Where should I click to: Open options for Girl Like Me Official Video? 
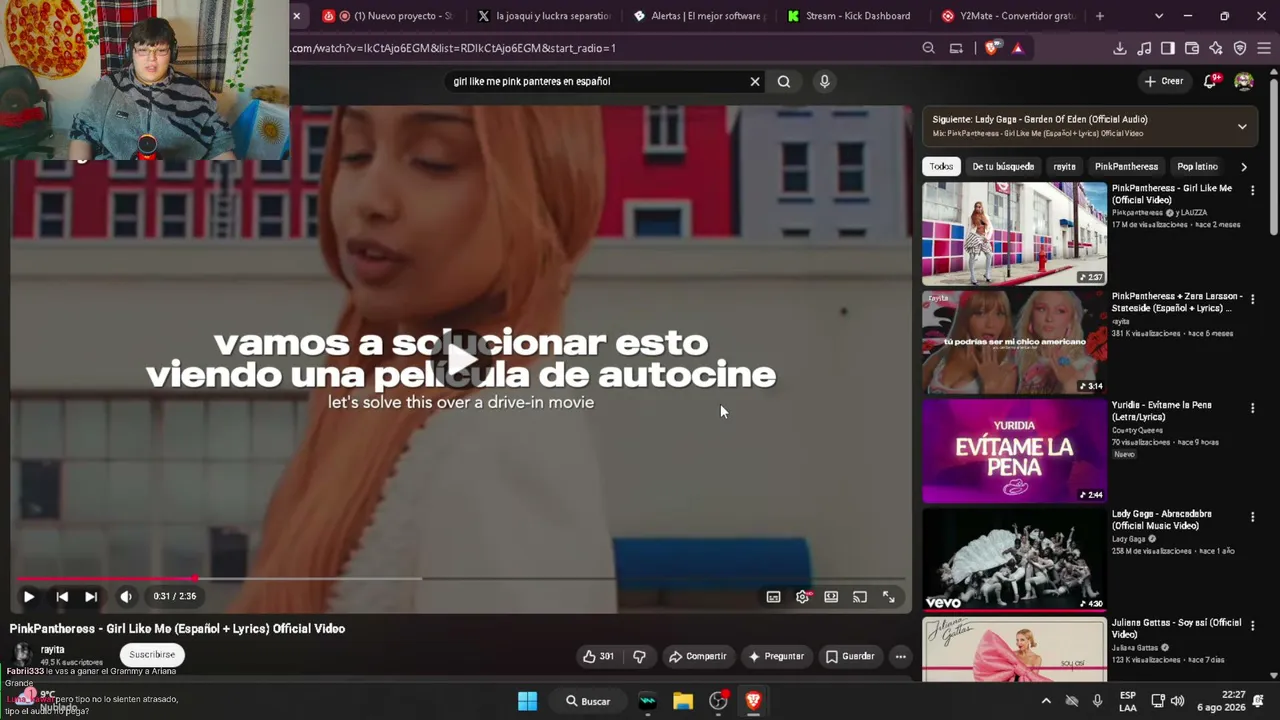tap(1252, 190)
